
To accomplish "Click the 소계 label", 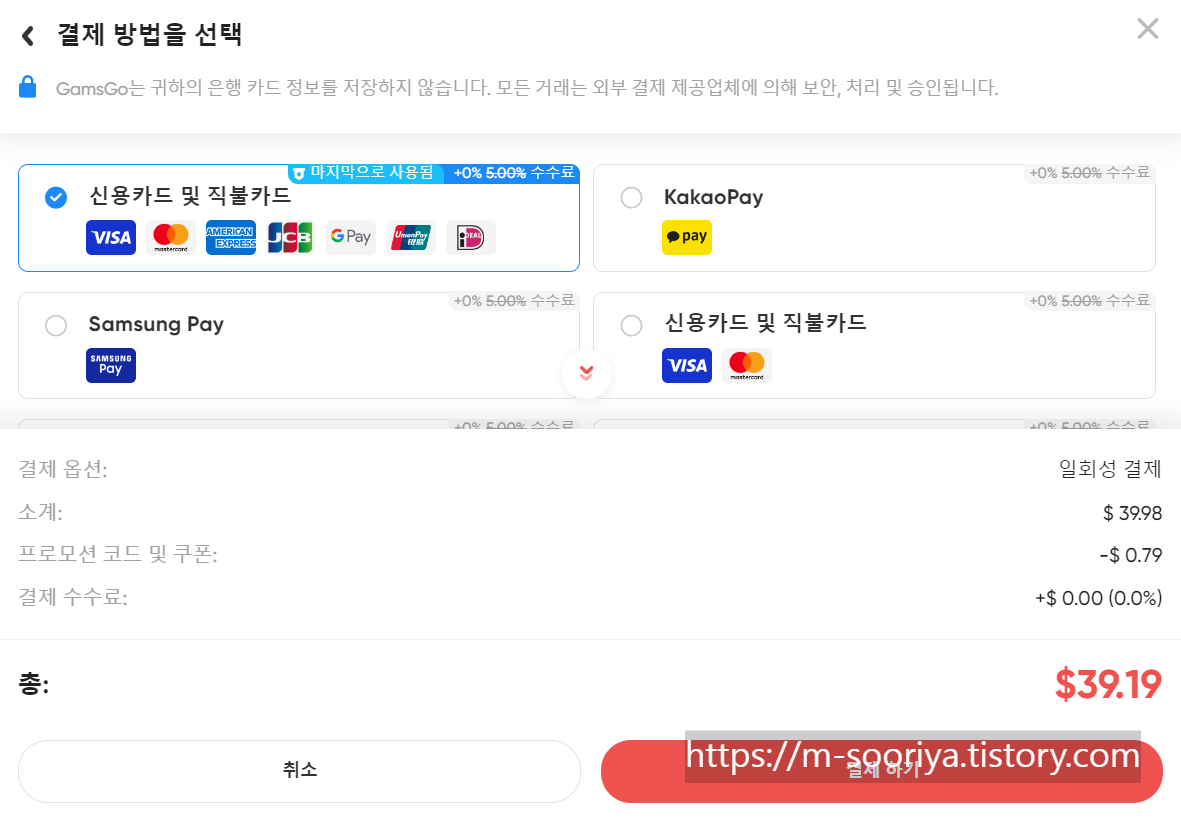I will (40, 512).
